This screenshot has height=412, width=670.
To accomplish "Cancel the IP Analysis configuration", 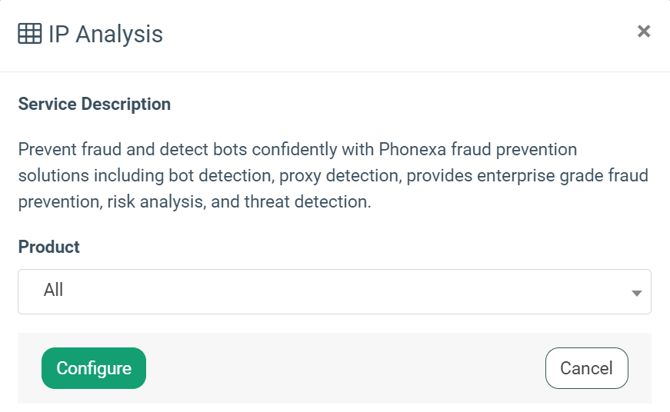I will coord(586,368).
